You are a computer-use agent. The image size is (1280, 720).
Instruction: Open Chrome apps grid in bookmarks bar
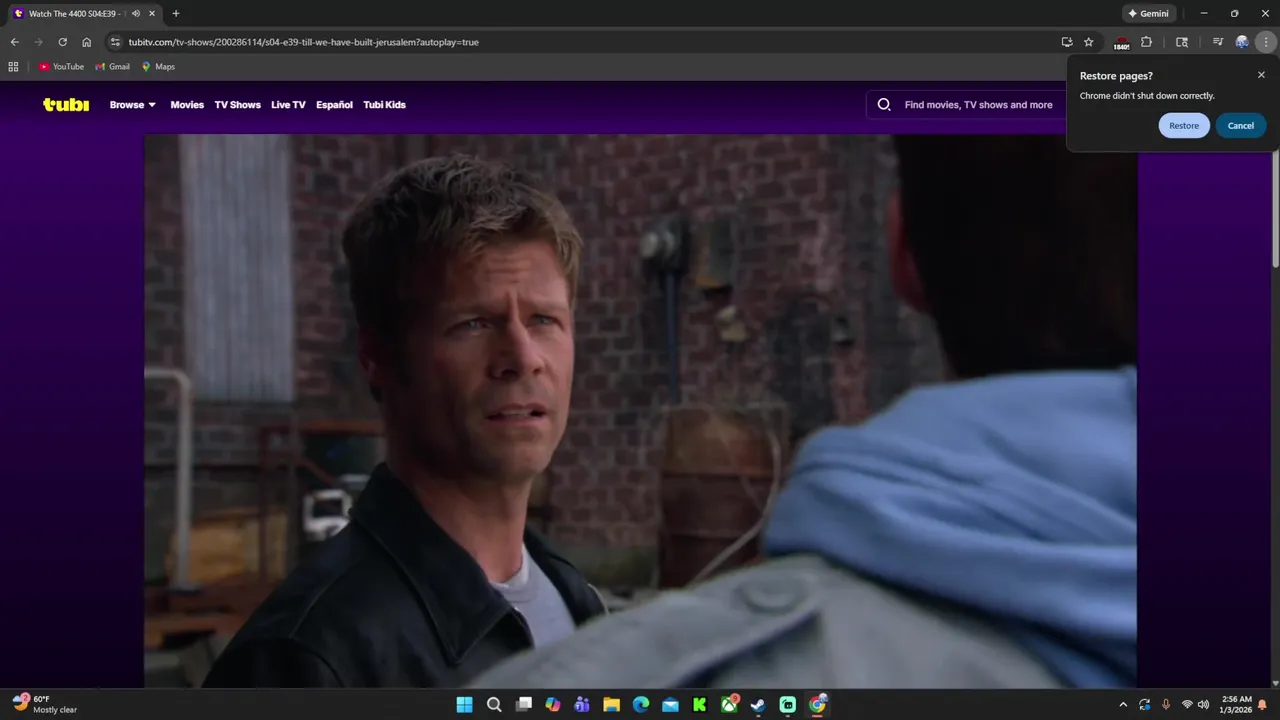(x=13, y=66)
